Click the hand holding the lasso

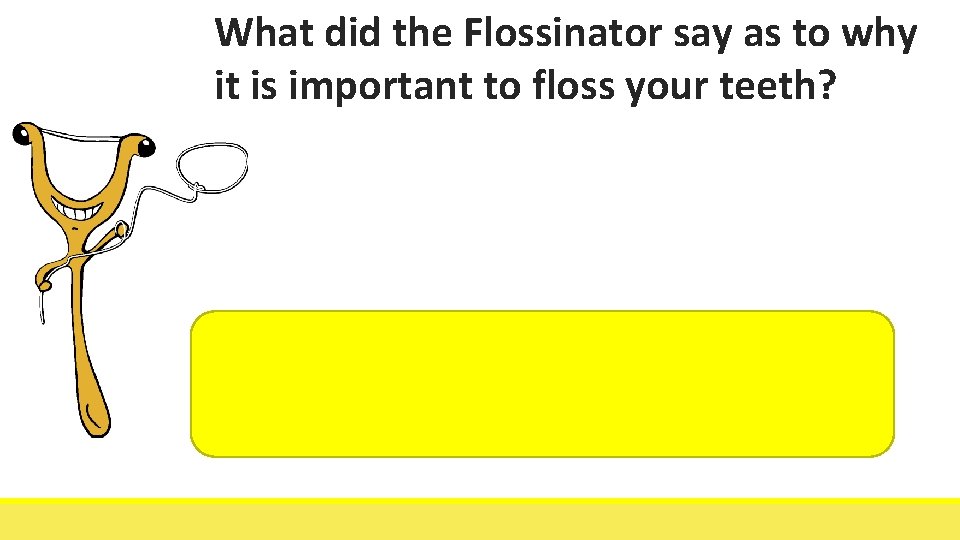pyautogui.click(x=121, y=232)
